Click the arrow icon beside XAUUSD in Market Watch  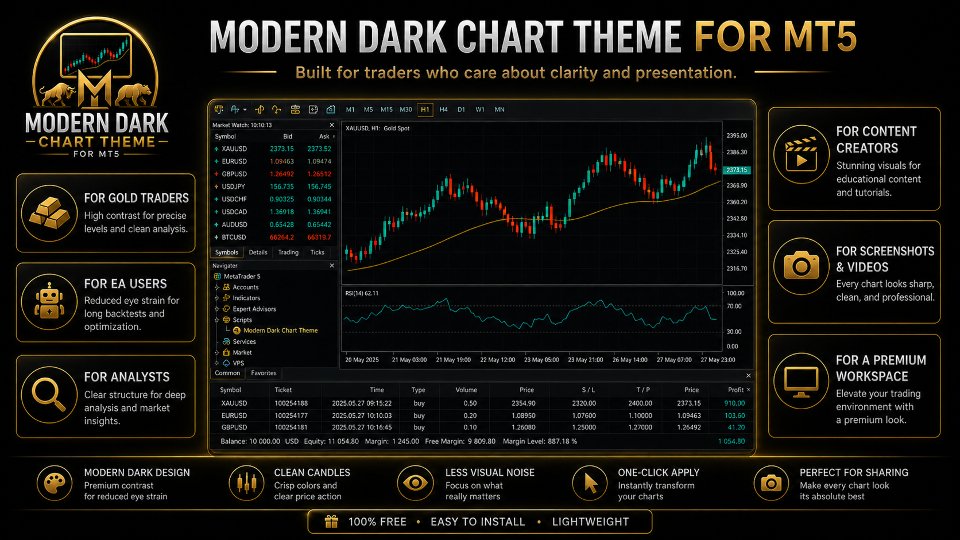(x=216, y=149)
